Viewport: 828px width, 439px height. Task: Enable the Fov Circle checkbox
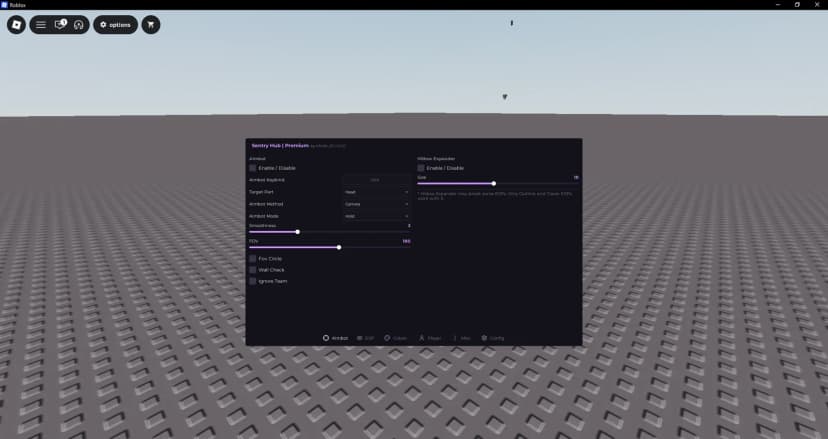[x=253, y=258]
